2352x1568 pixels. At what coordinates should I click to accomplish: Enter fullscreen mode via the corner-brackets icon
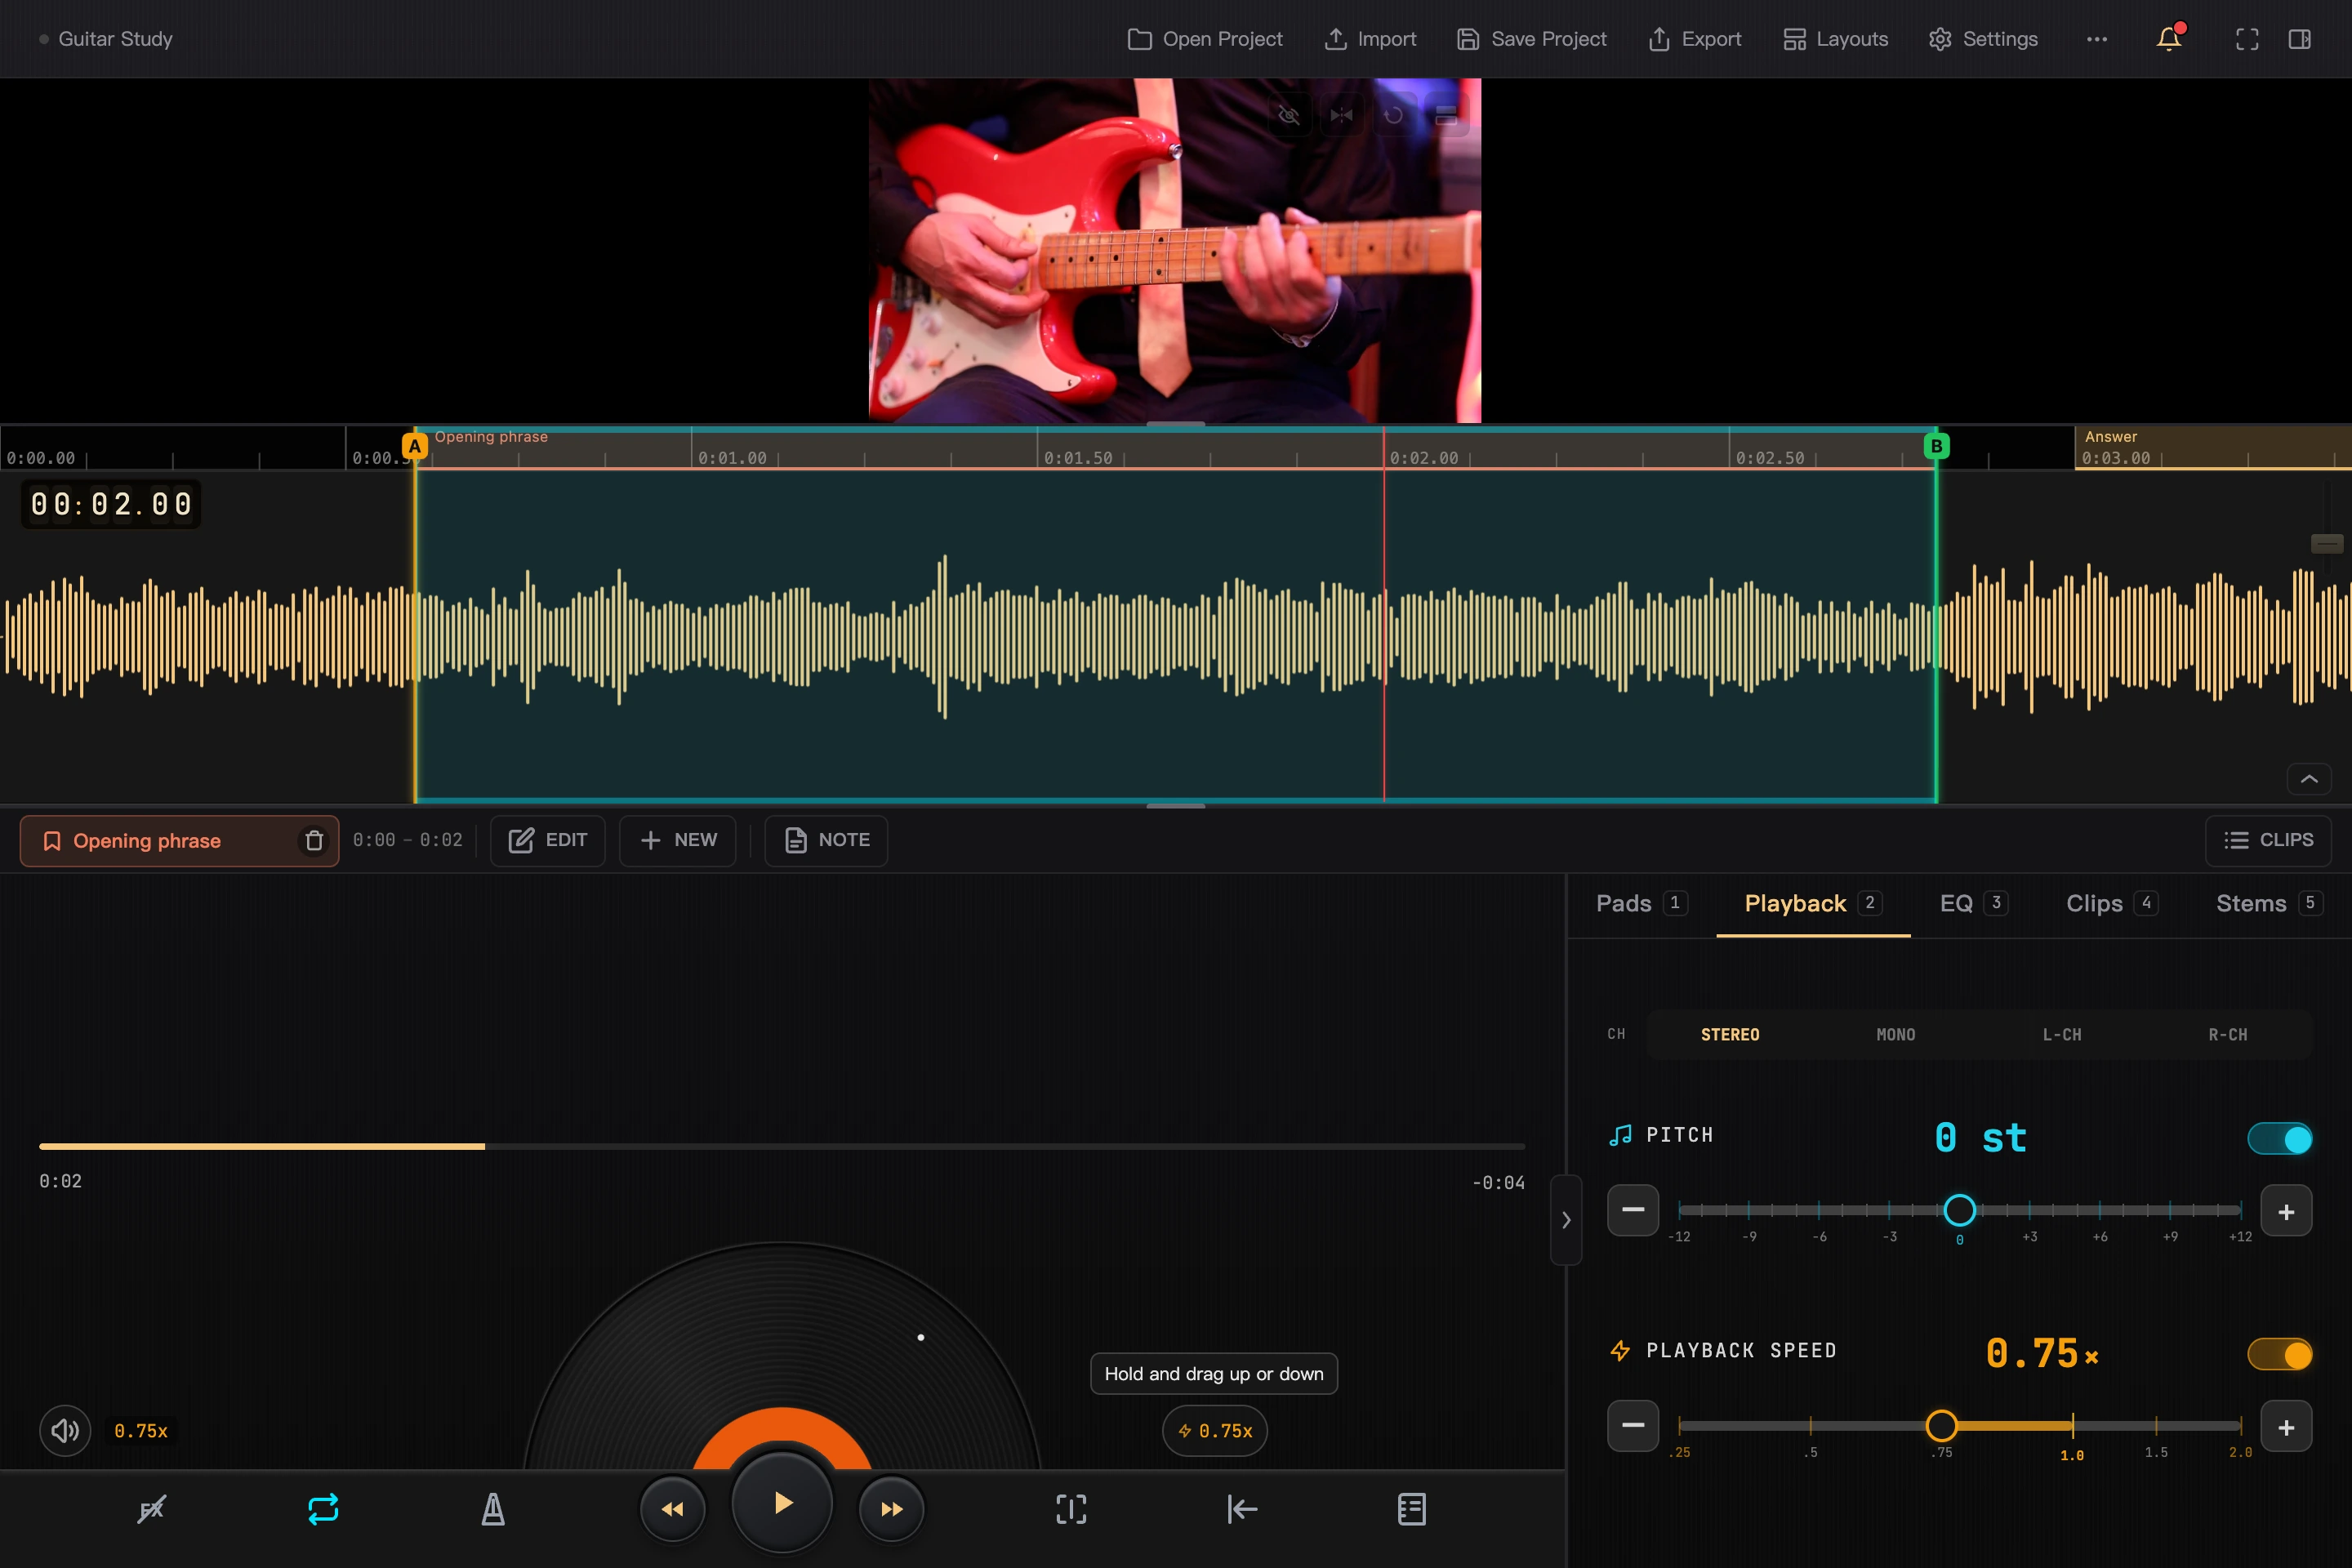point(2247,39)
